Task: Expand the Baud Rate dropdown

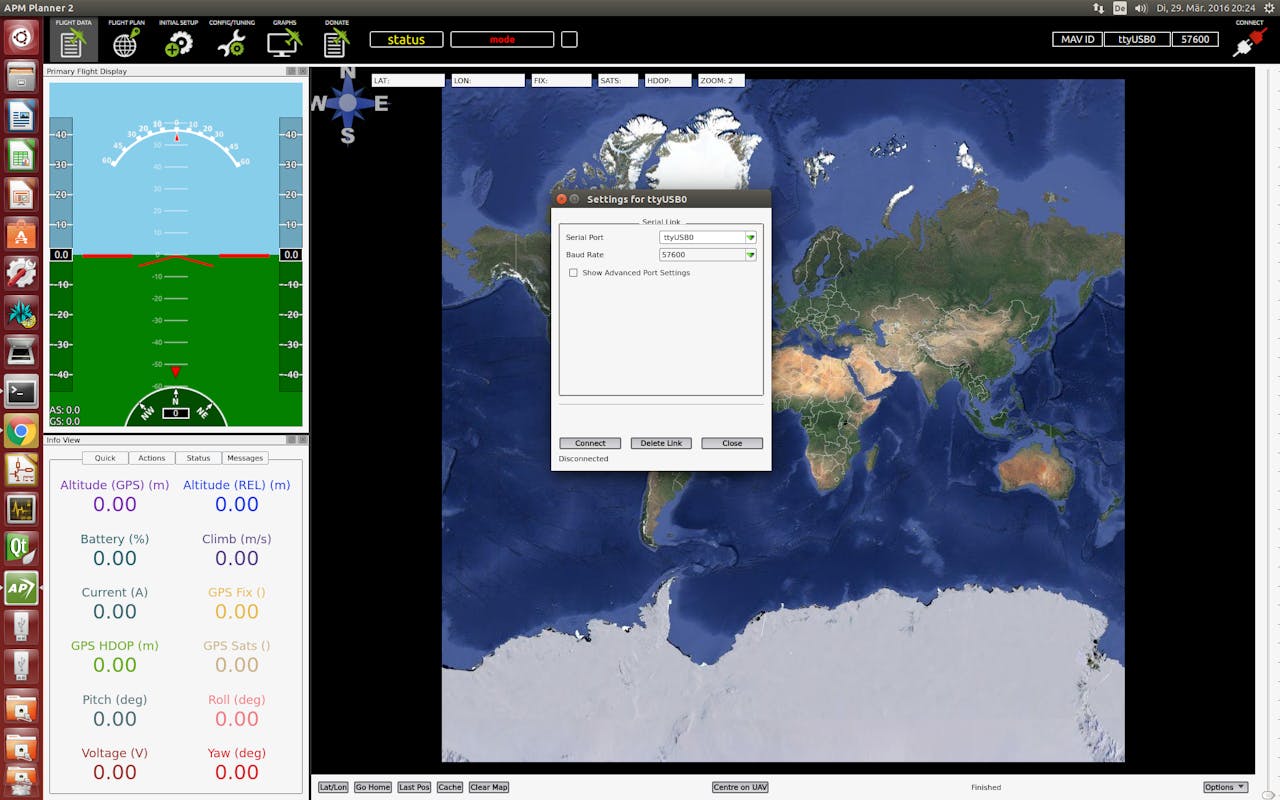Action: coord(750,255)
